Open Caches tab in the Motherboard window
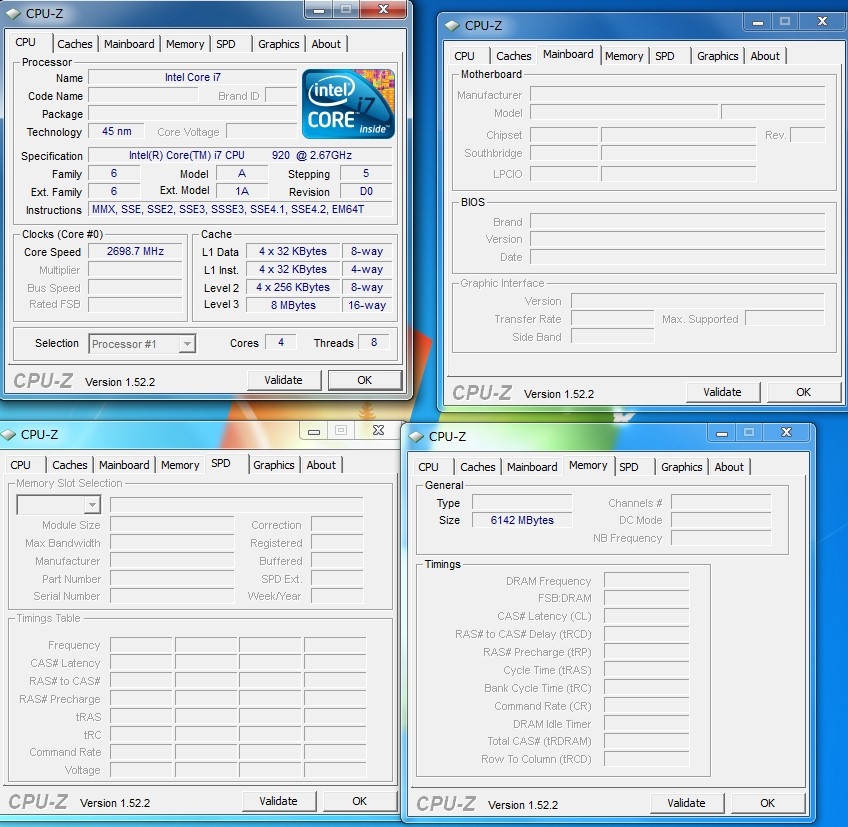The image size is (848, 827). click(x=514, y=56)
